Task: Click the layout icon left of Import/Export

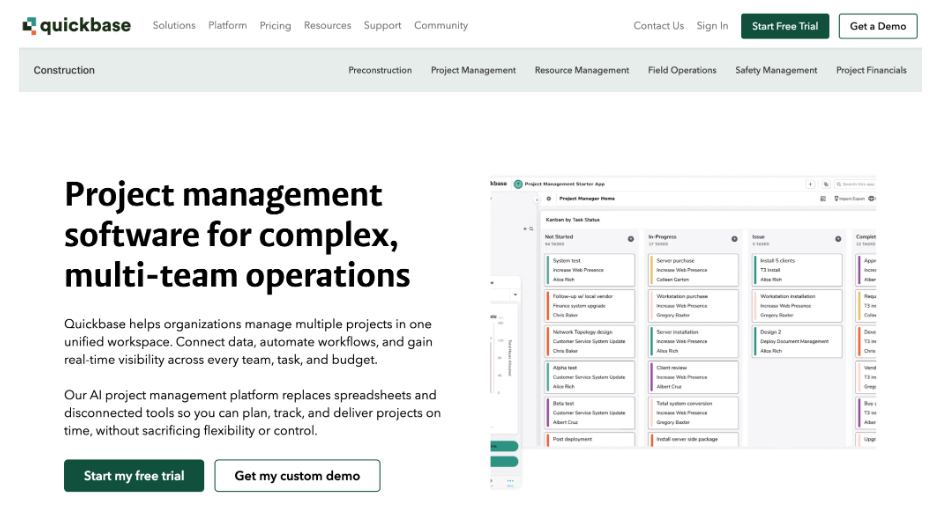Action: [x=823, y=199]
